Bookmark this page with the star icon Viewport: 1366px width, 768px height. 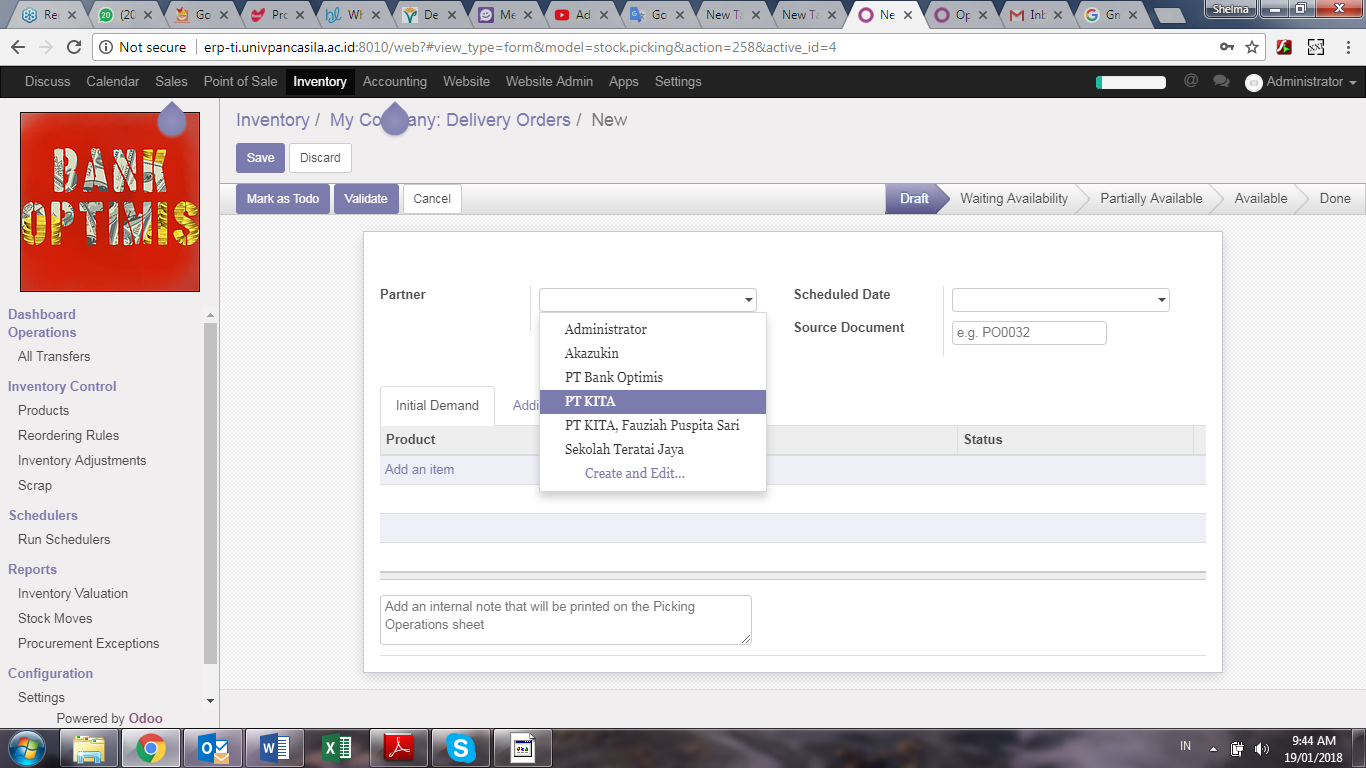tap(1252, 47)
